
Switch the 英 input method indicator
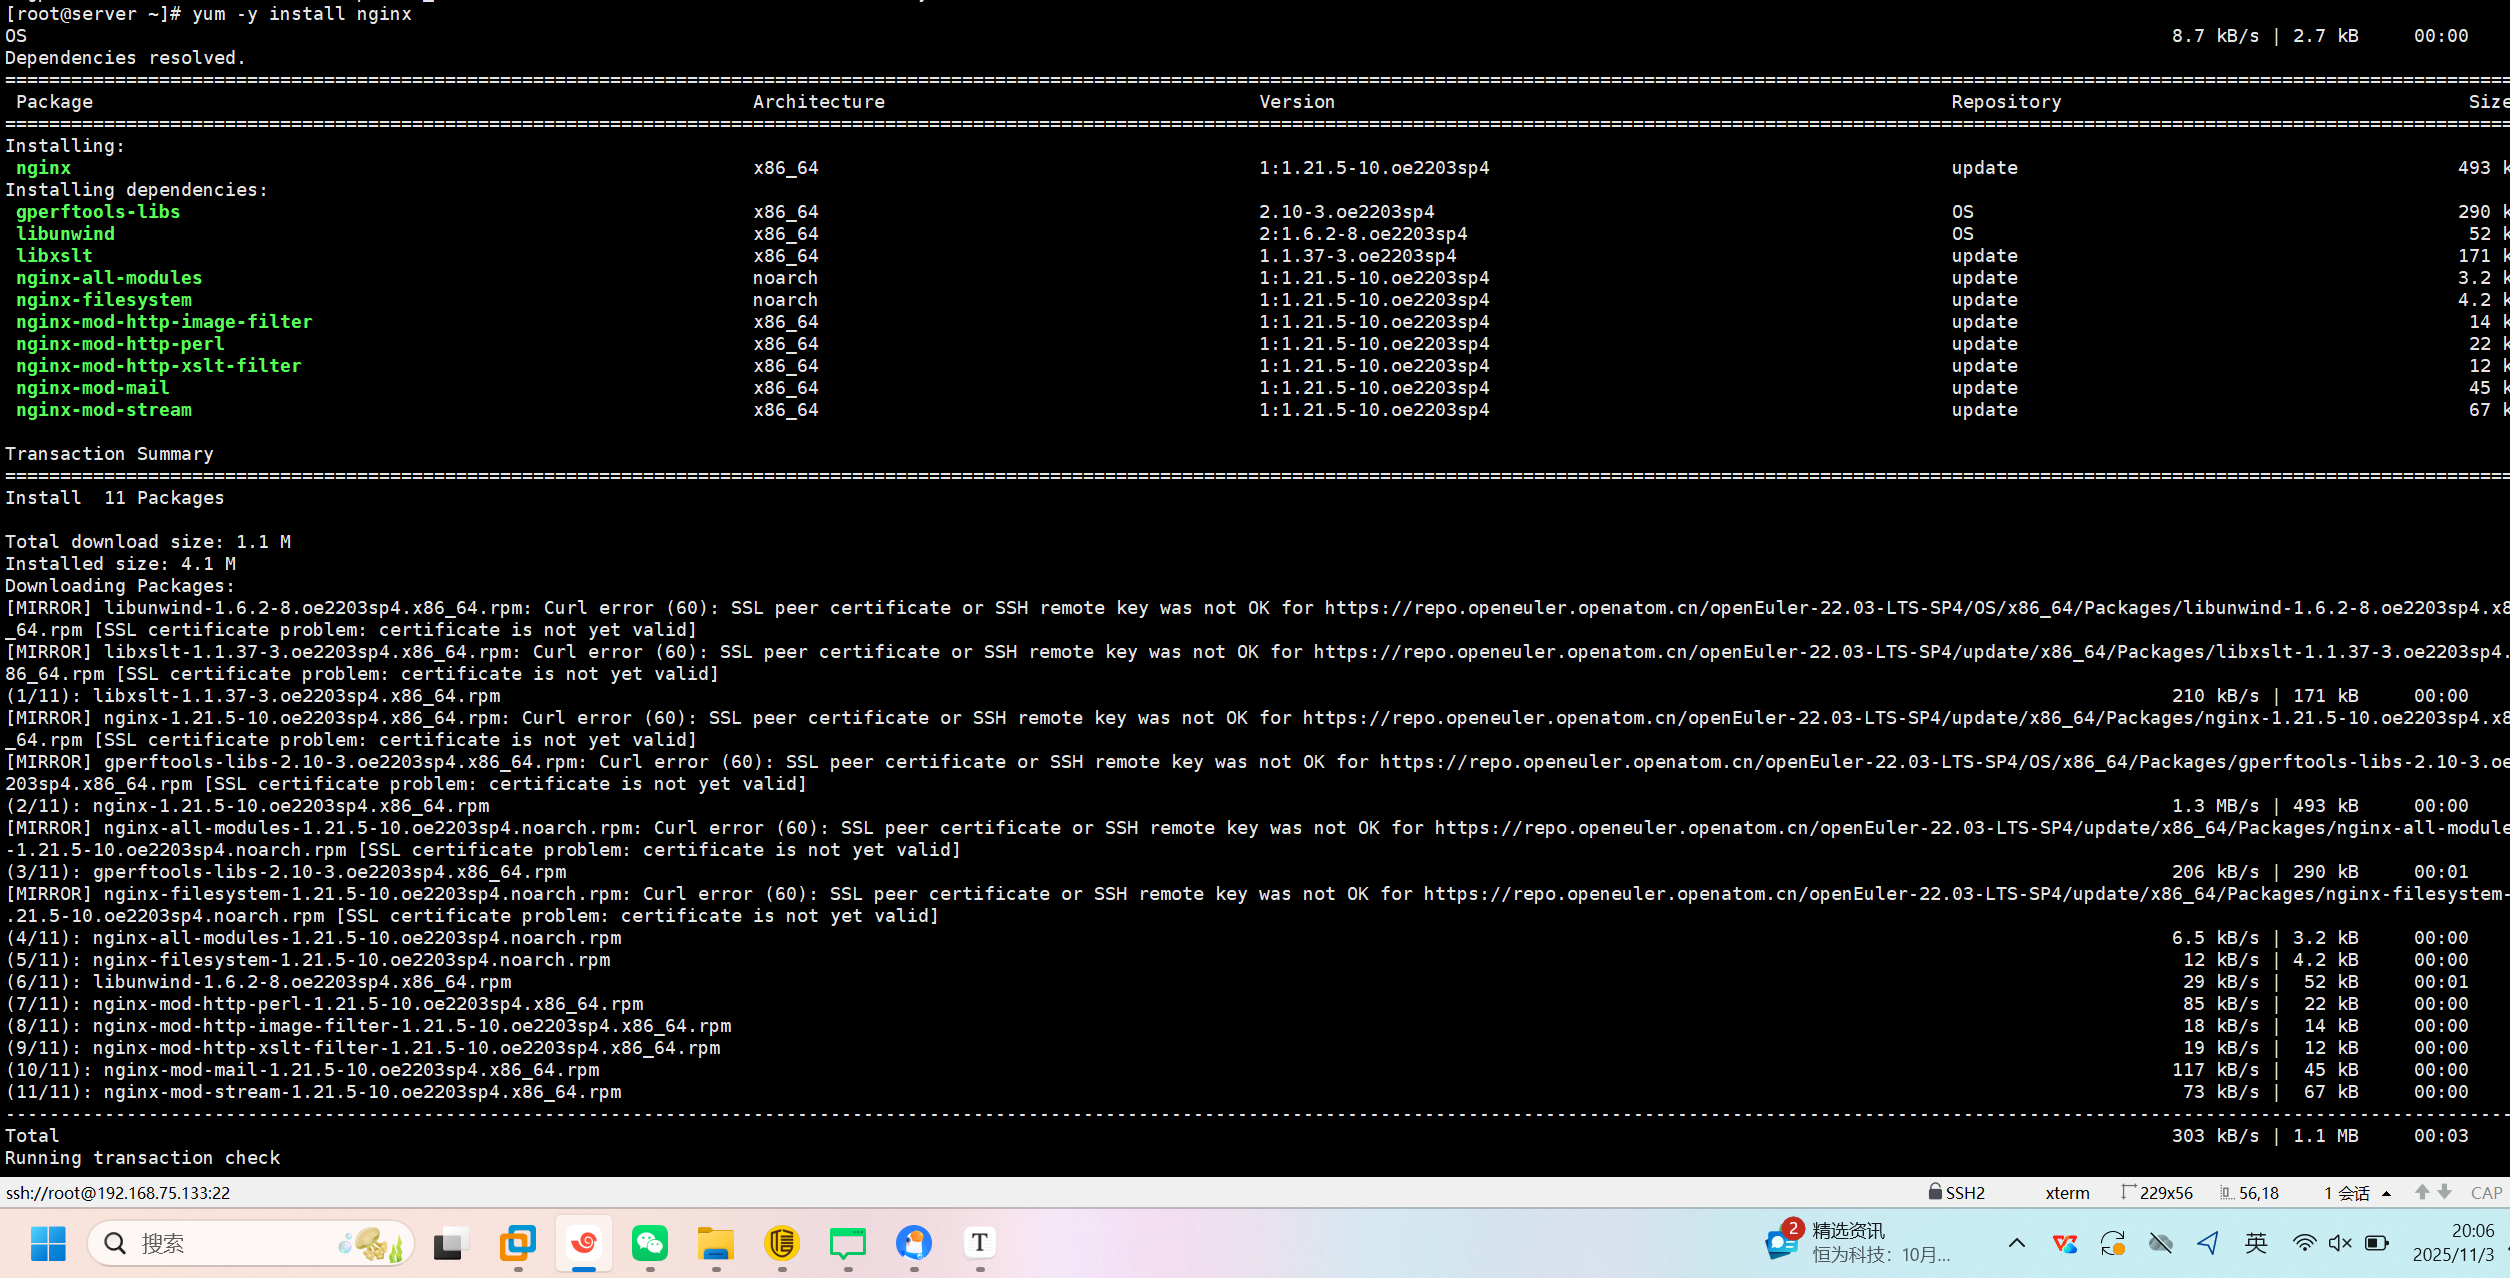(2256, 1243)
